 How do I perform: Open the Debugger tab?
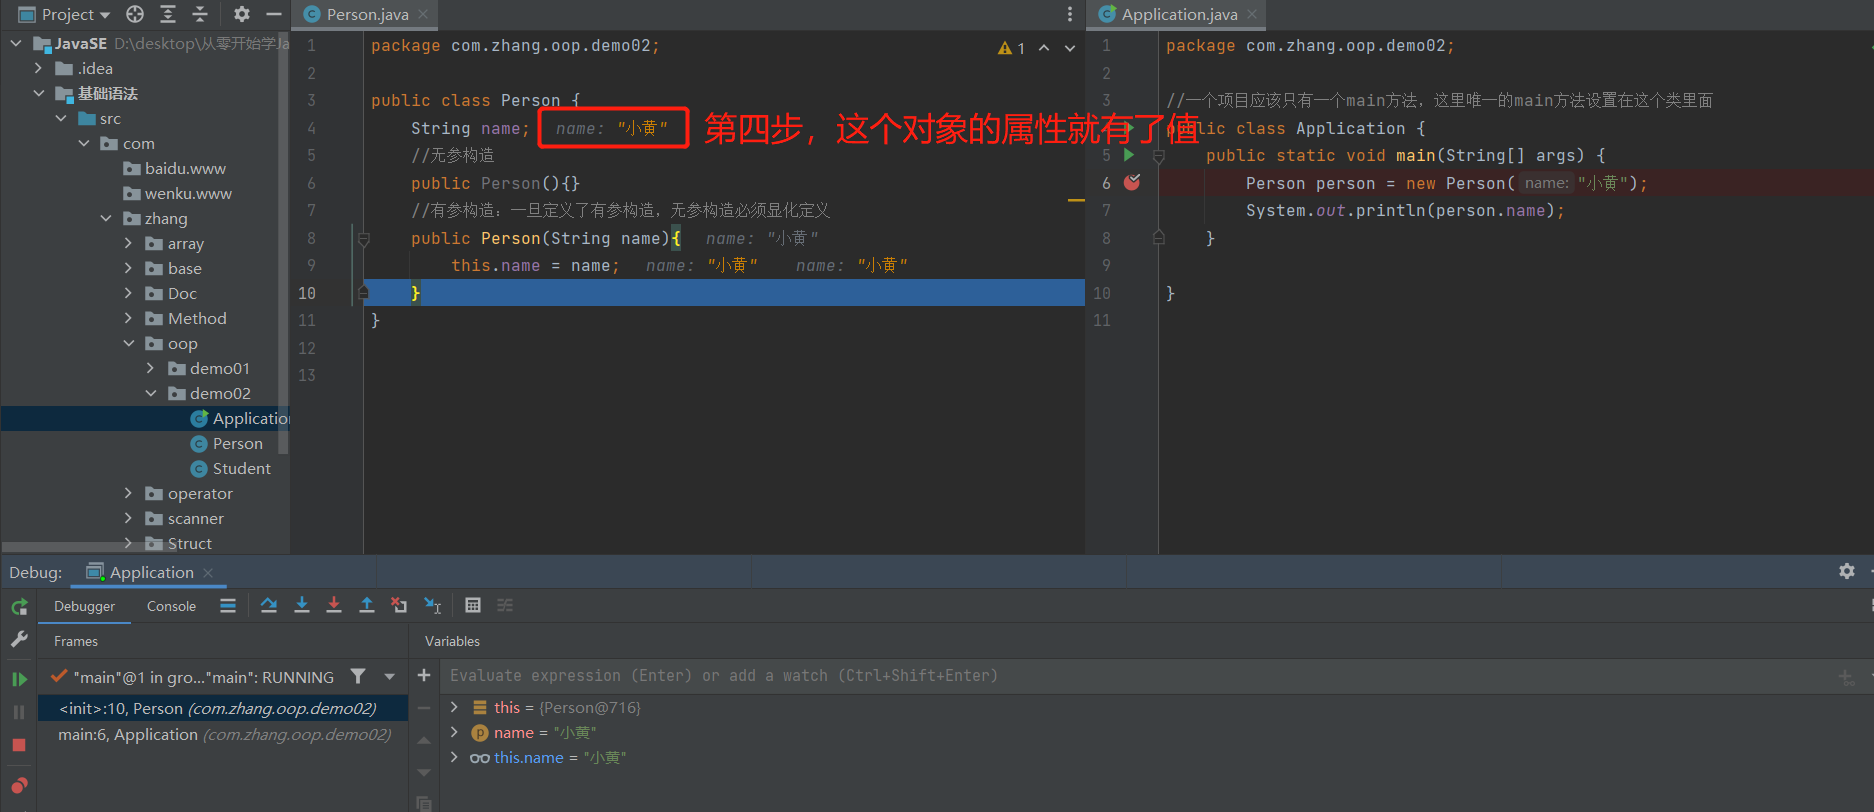tap(84, 606)
